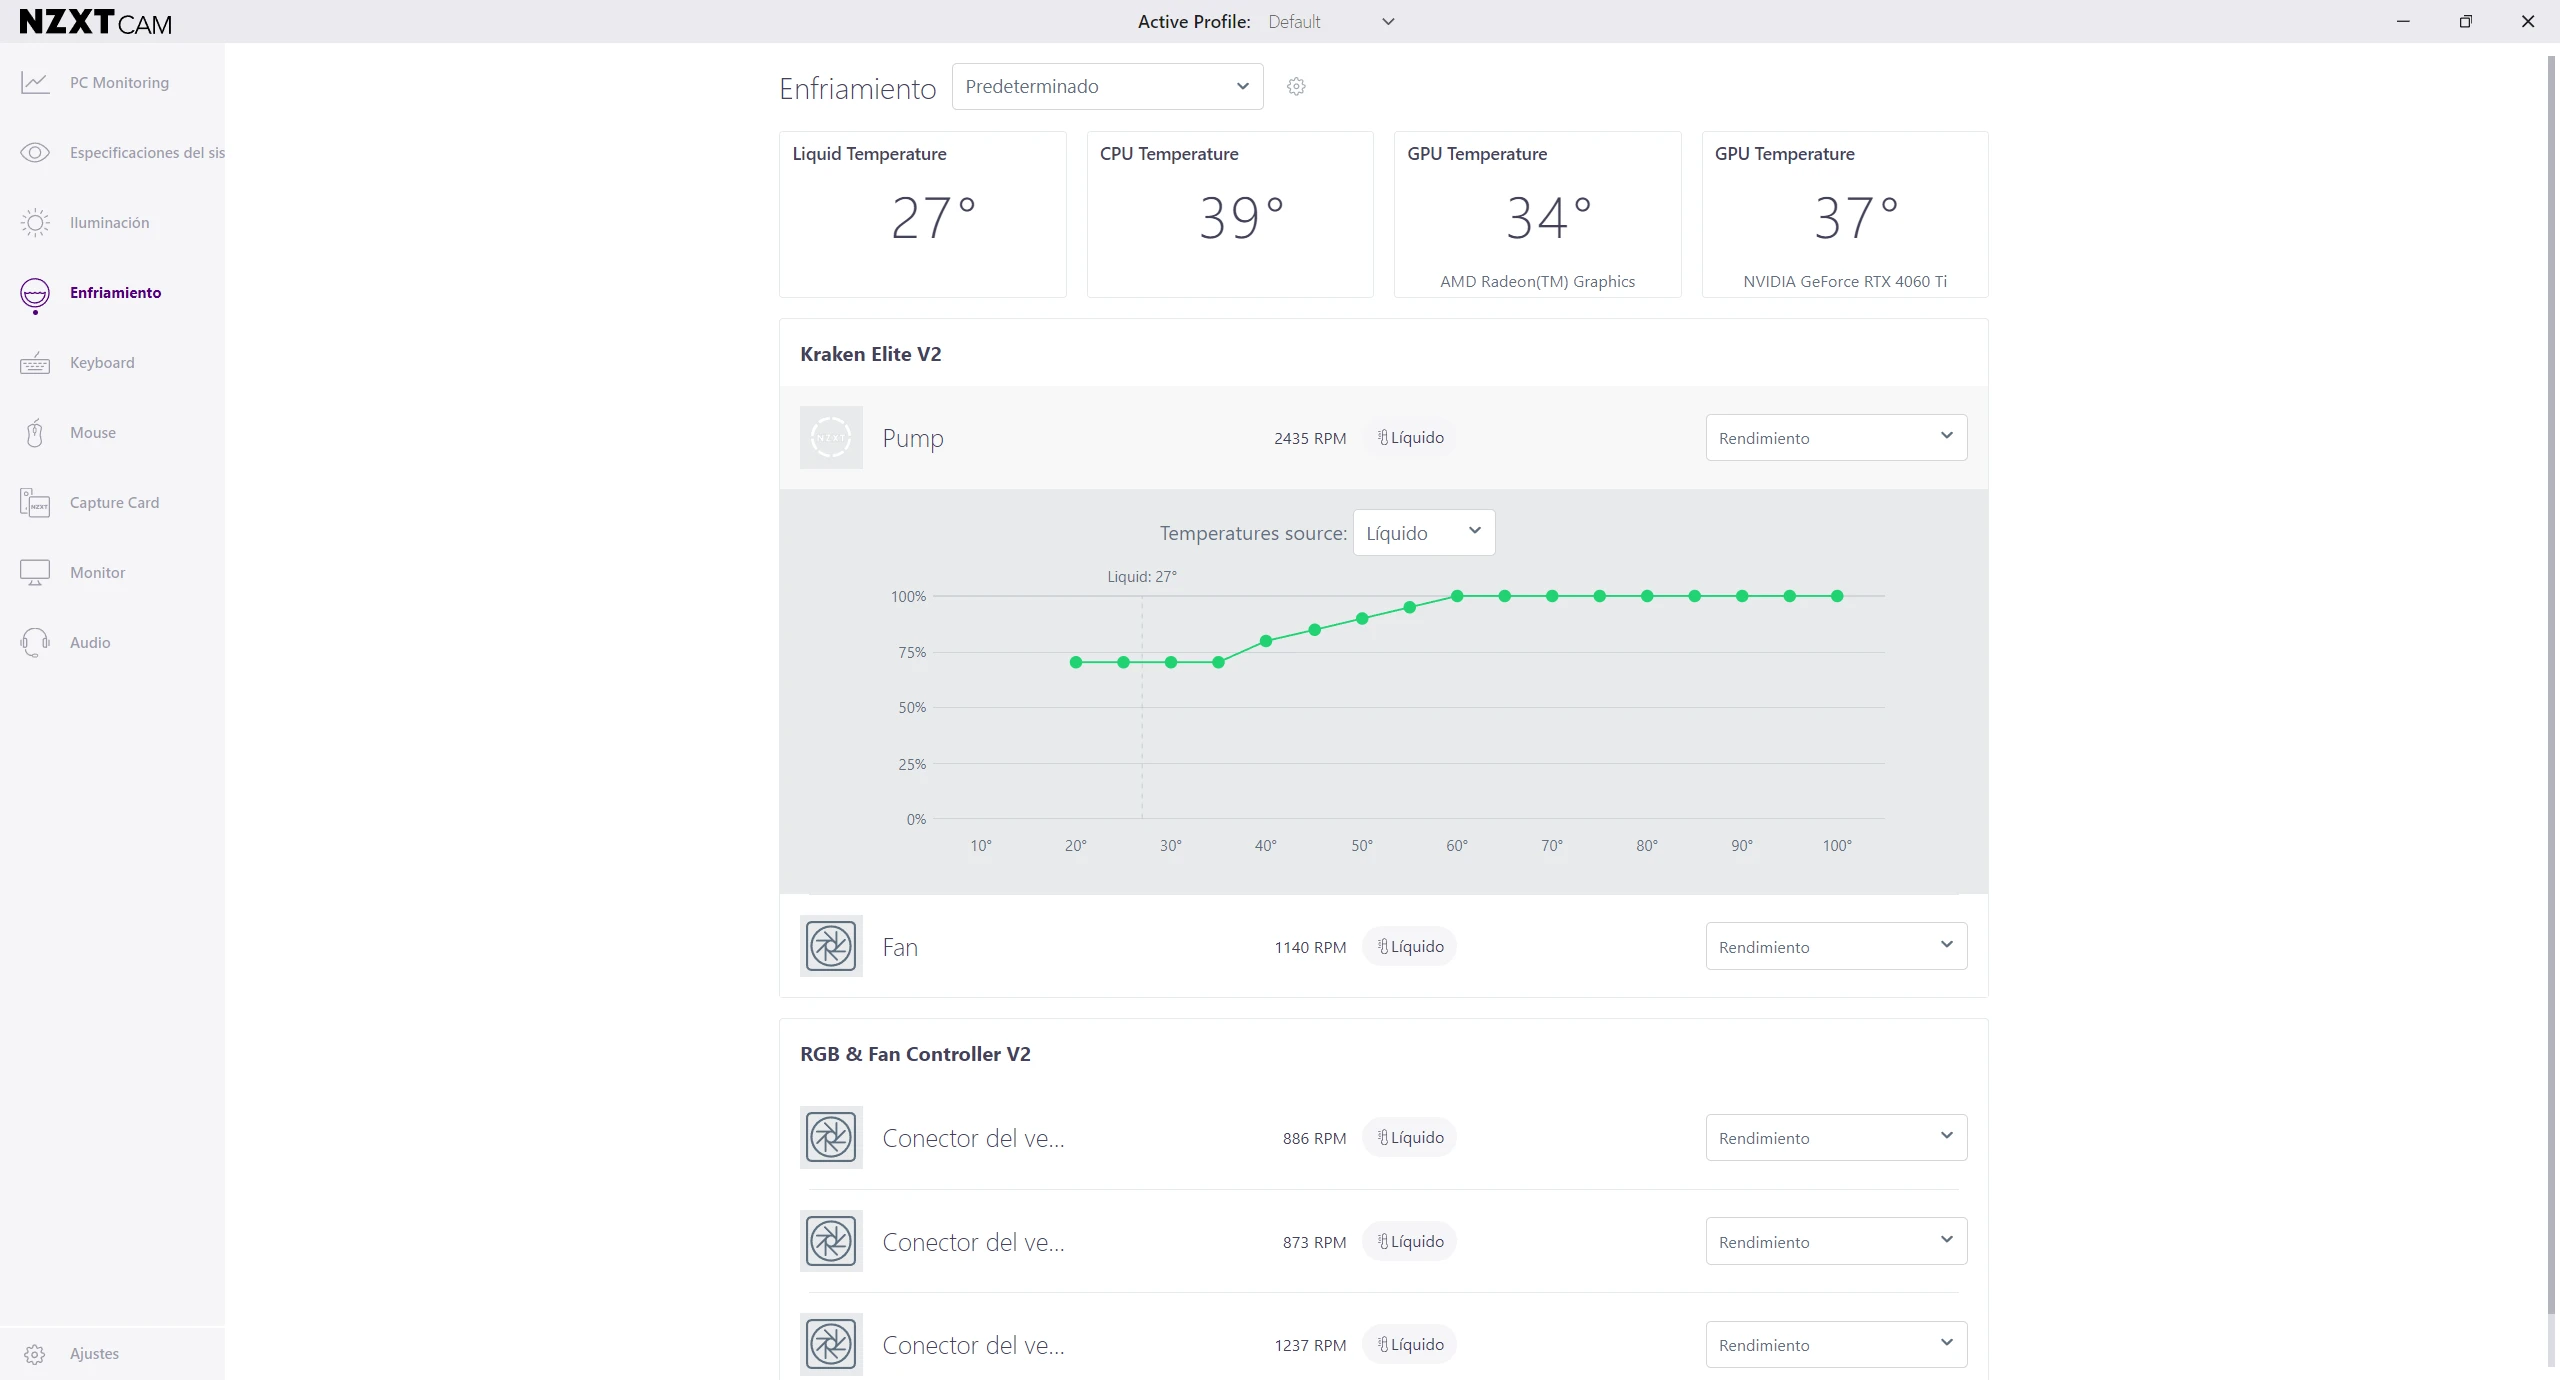The image size is (2560, 1380).
Task: Open Especificaciones del sistema section
Action: click(x=147, y=153)
